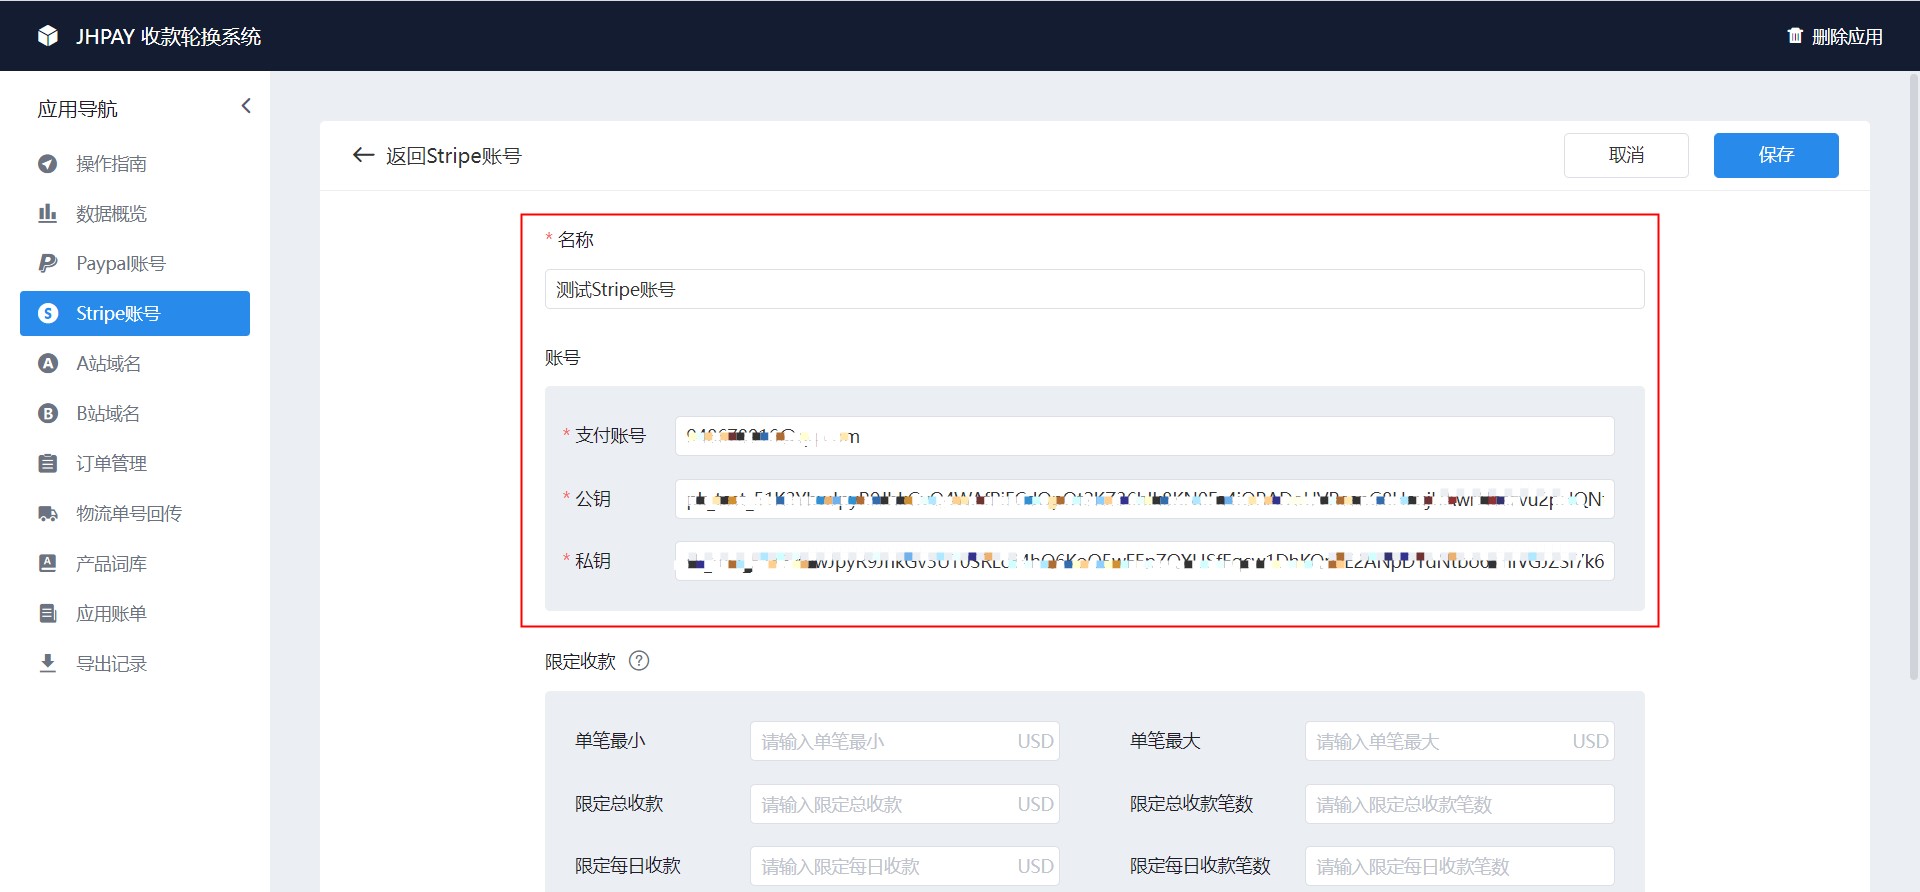Click JHPAY 收款轮换系统 title

pos(168,37)
